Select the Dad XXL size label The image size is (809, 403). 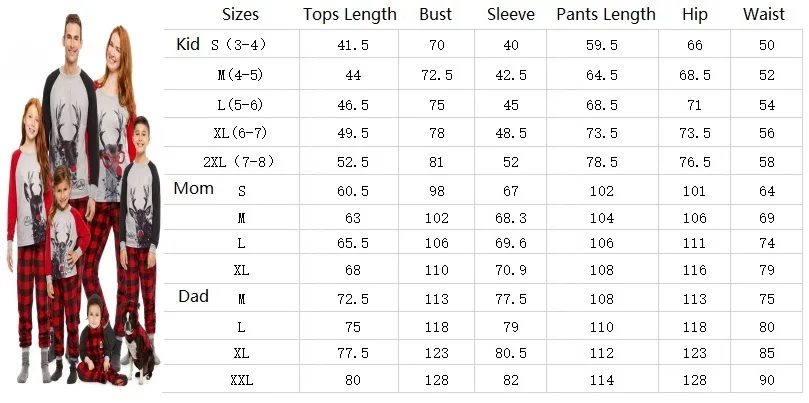coord(241,381)
